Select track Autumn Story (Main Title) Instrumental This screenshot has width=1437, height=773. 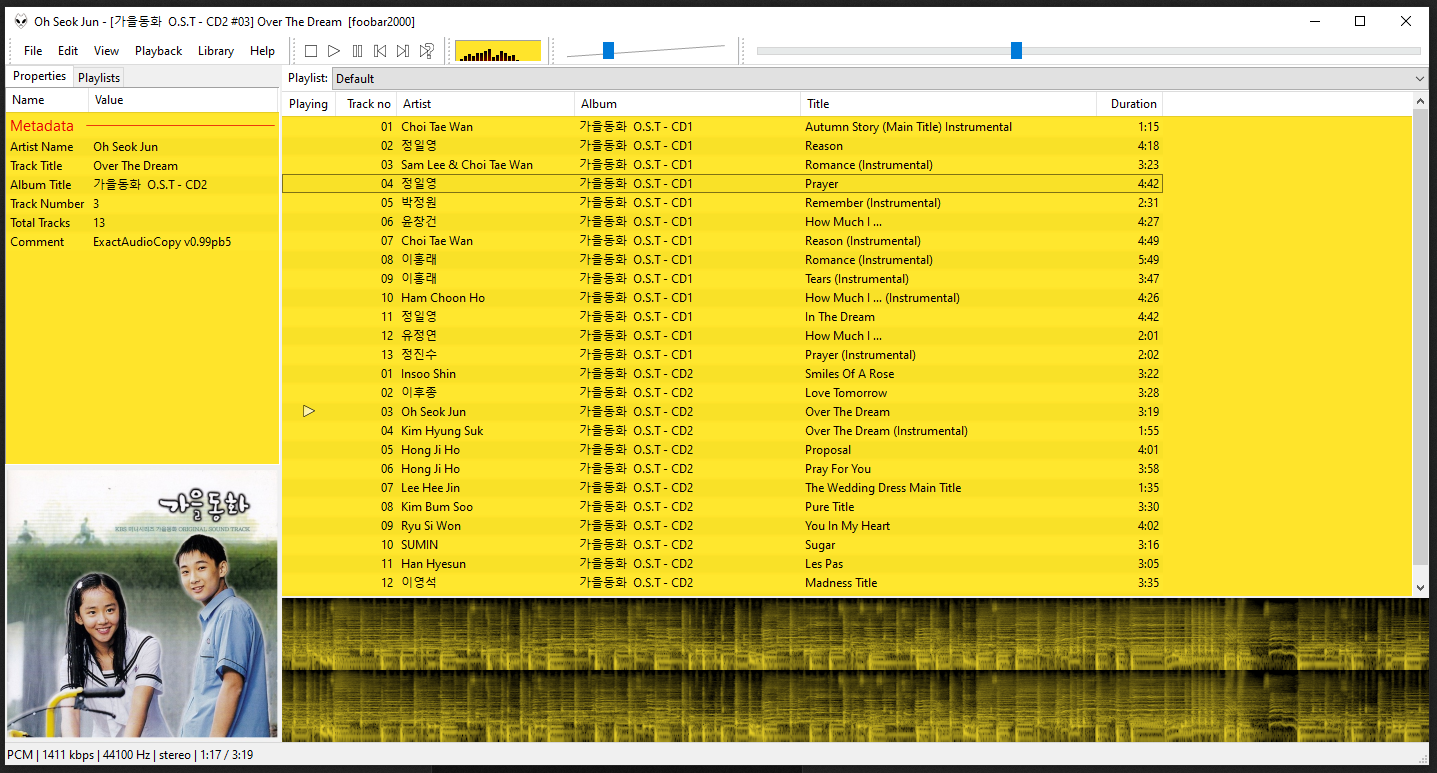tap(722, 127)
